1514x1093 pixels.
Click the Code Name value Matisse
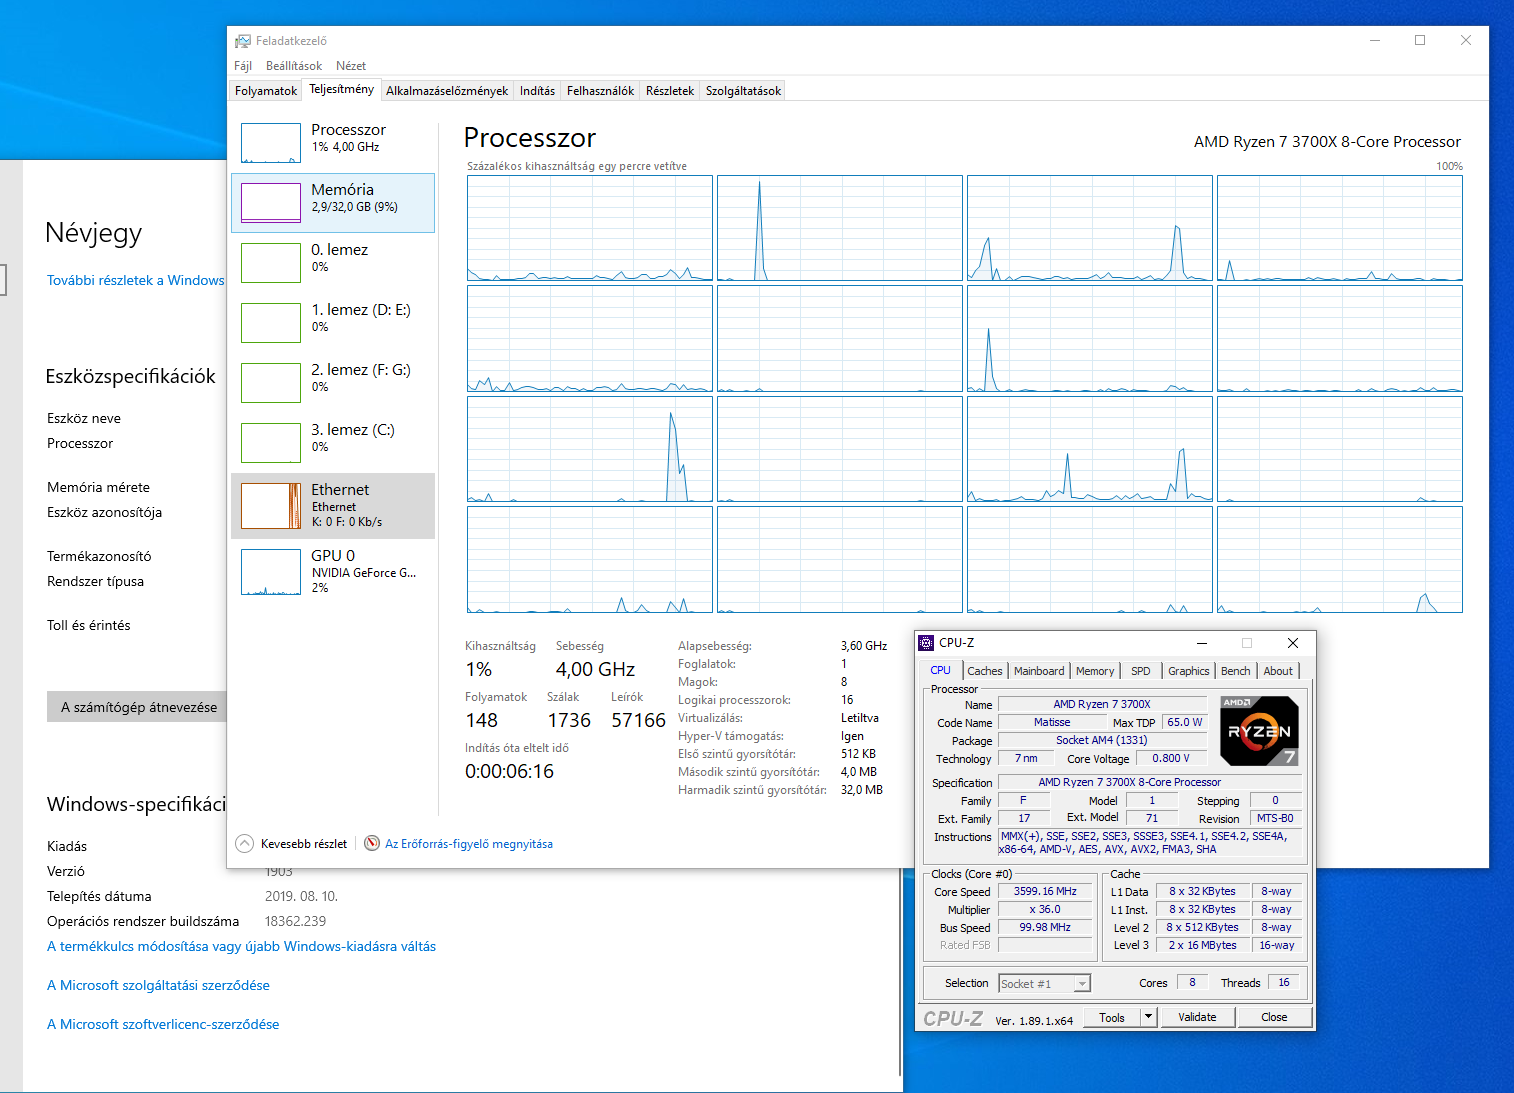tap(1052, 722)
